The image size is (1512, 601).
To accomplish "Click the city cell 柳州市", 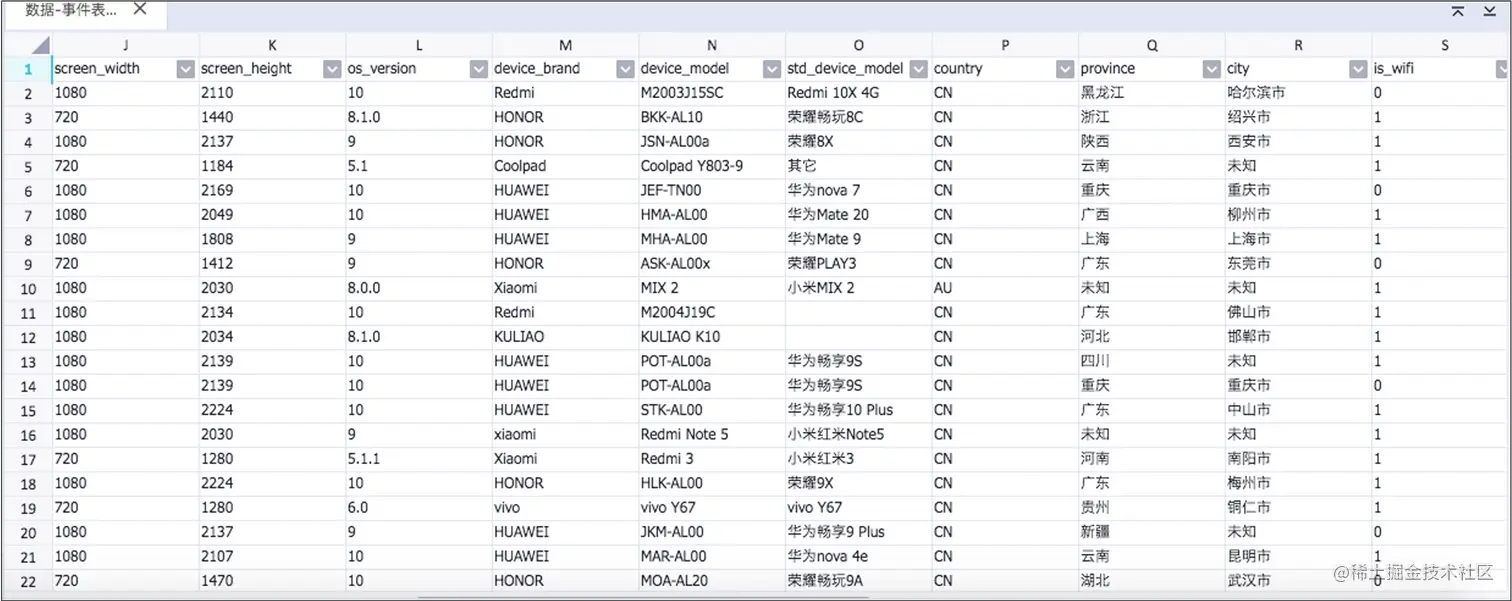I will [x=1298, y=215].
